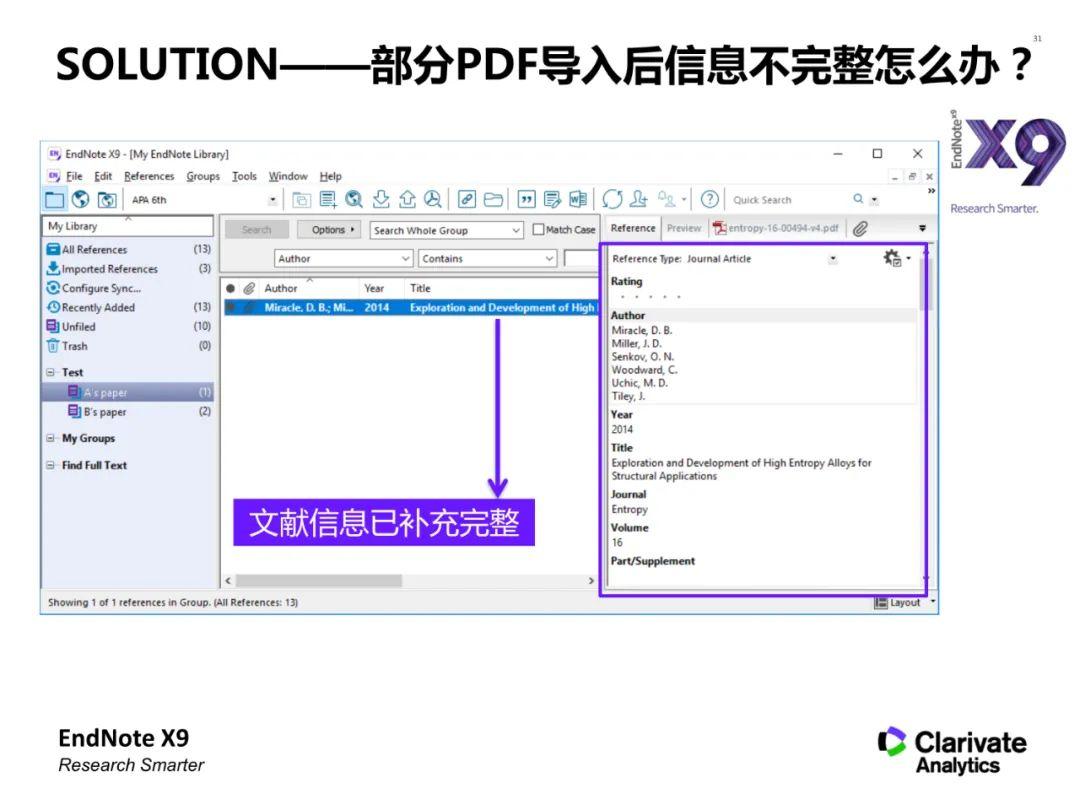This screenshot has width=1080, height=810.
Task: Open the Reference Type dropdown
Action: [x=832, y=258]
